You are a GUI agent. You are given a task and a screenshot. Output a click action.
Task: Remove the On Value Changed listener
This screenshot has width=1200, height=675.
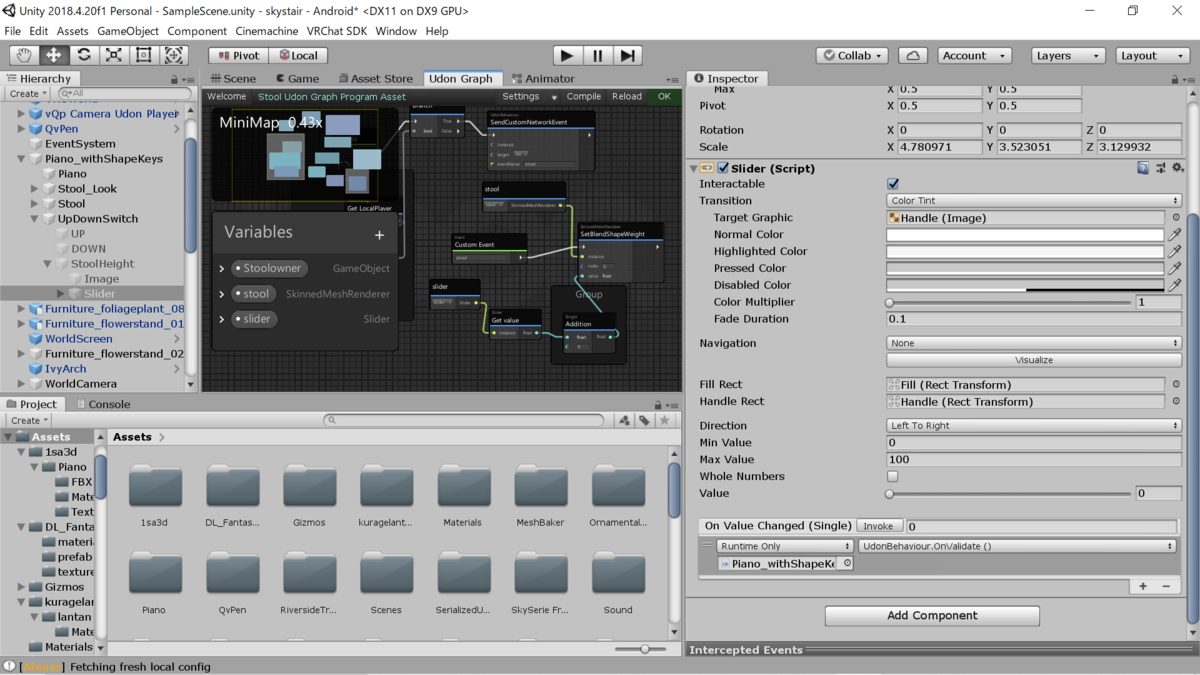pyautogui.click(x=1166, y=586)
